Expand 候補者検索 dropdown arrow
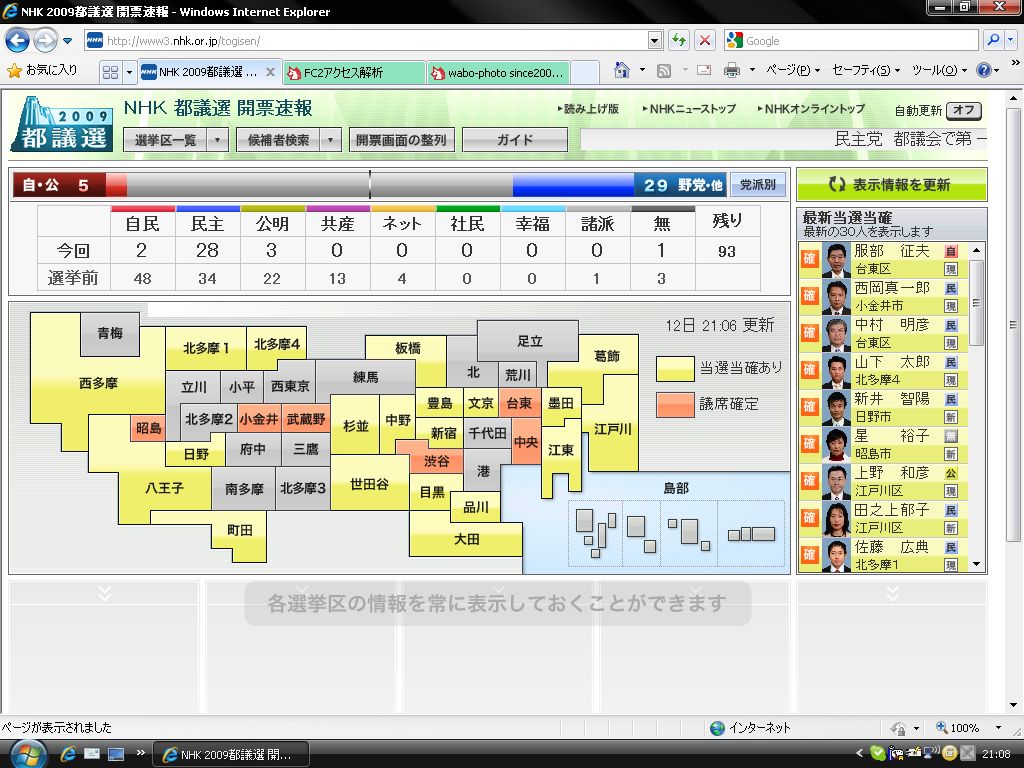 330,140
